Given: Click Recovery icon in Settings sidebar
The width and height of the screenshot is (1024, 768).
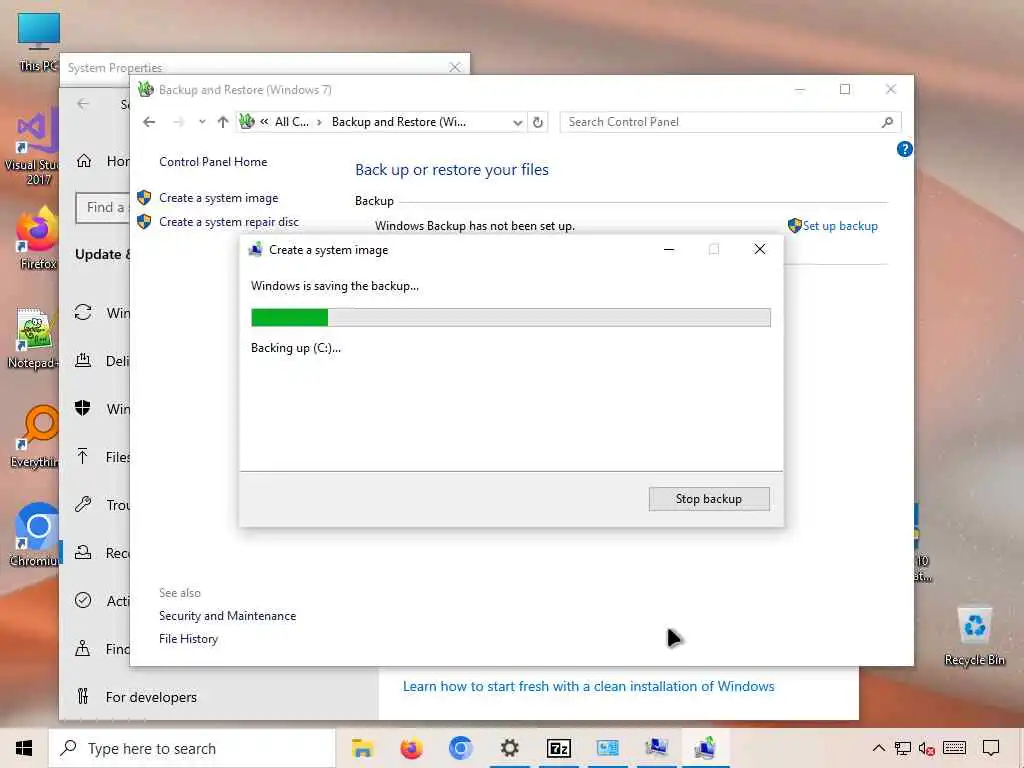Looking at the screenshot, I should 83,552.
